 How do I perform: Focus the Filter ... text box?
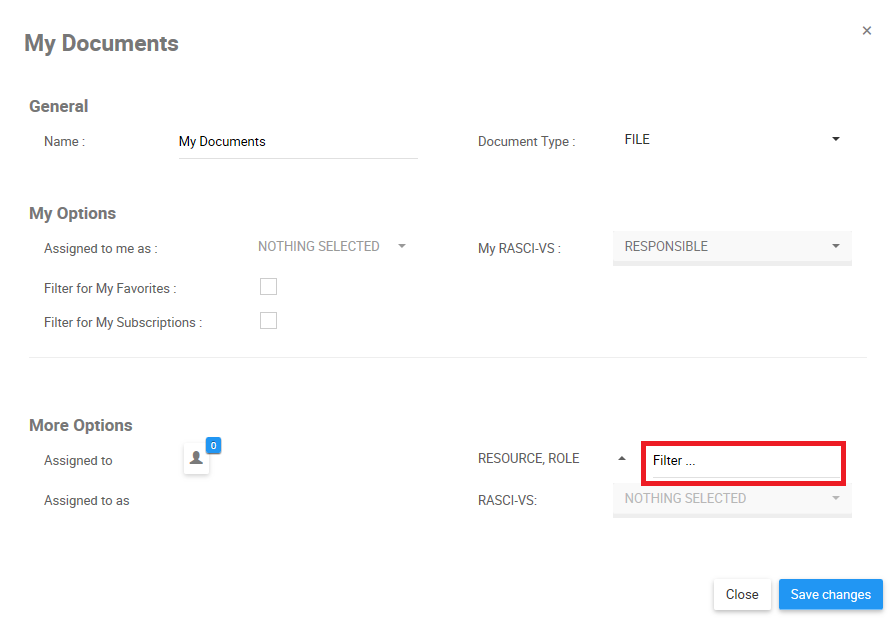743,461
